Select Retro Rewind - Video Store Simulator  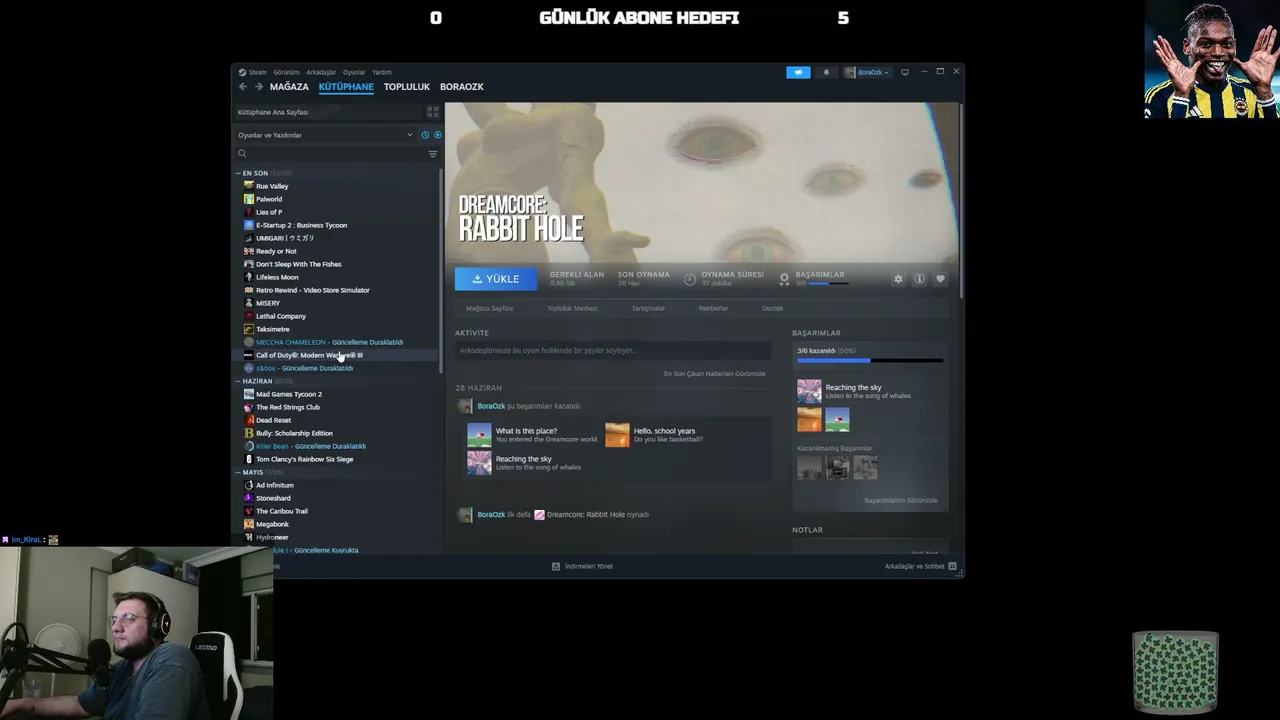313,290
